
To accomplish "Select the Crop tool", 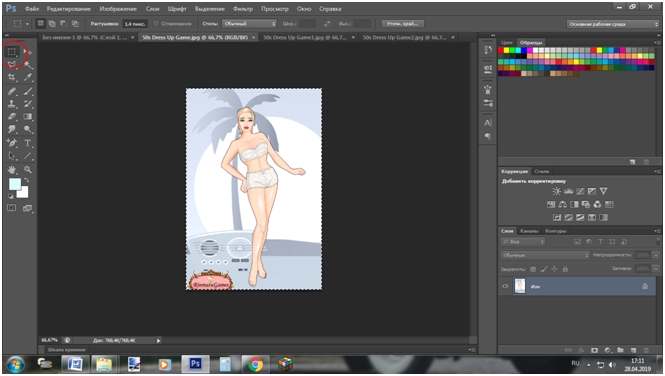I will [x=11, y=77].
